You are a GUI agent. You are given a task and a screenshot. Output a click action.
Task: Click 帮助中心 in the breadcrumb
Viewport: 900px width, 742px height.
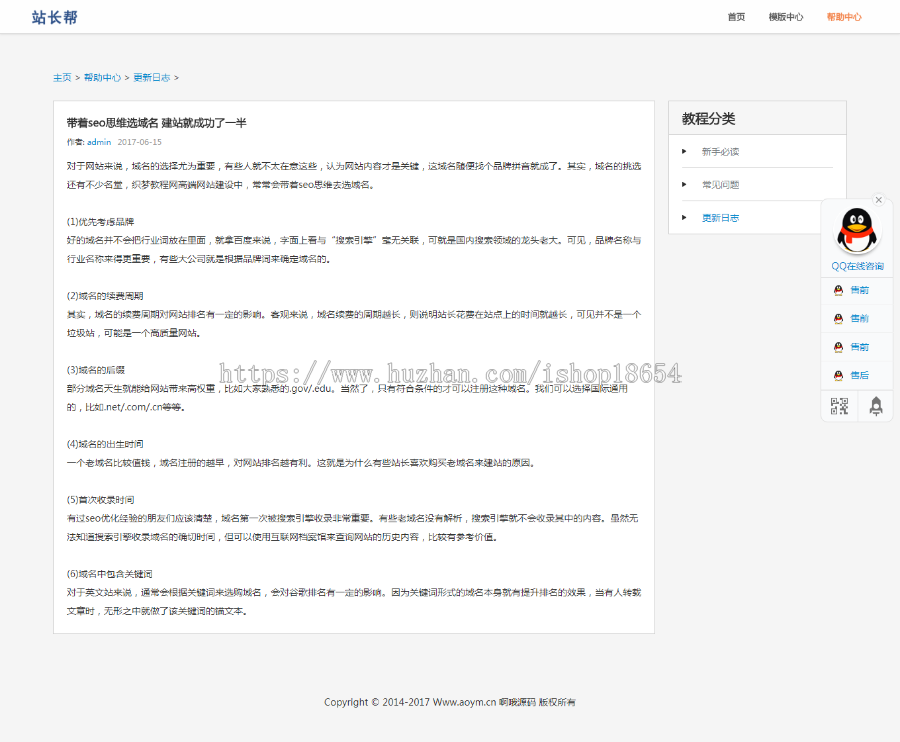pyautogui.click(x=102, y=77)
